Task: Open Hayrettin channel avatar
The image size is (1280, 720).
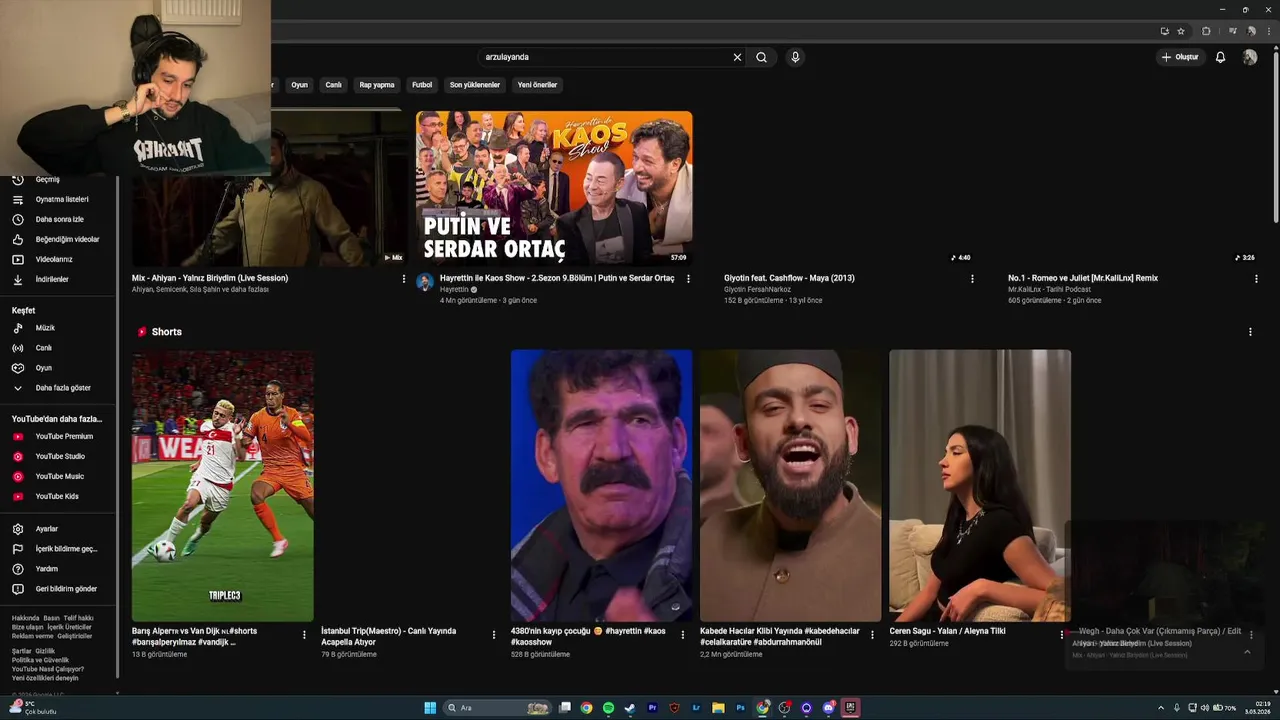Action: pos(425,282)
